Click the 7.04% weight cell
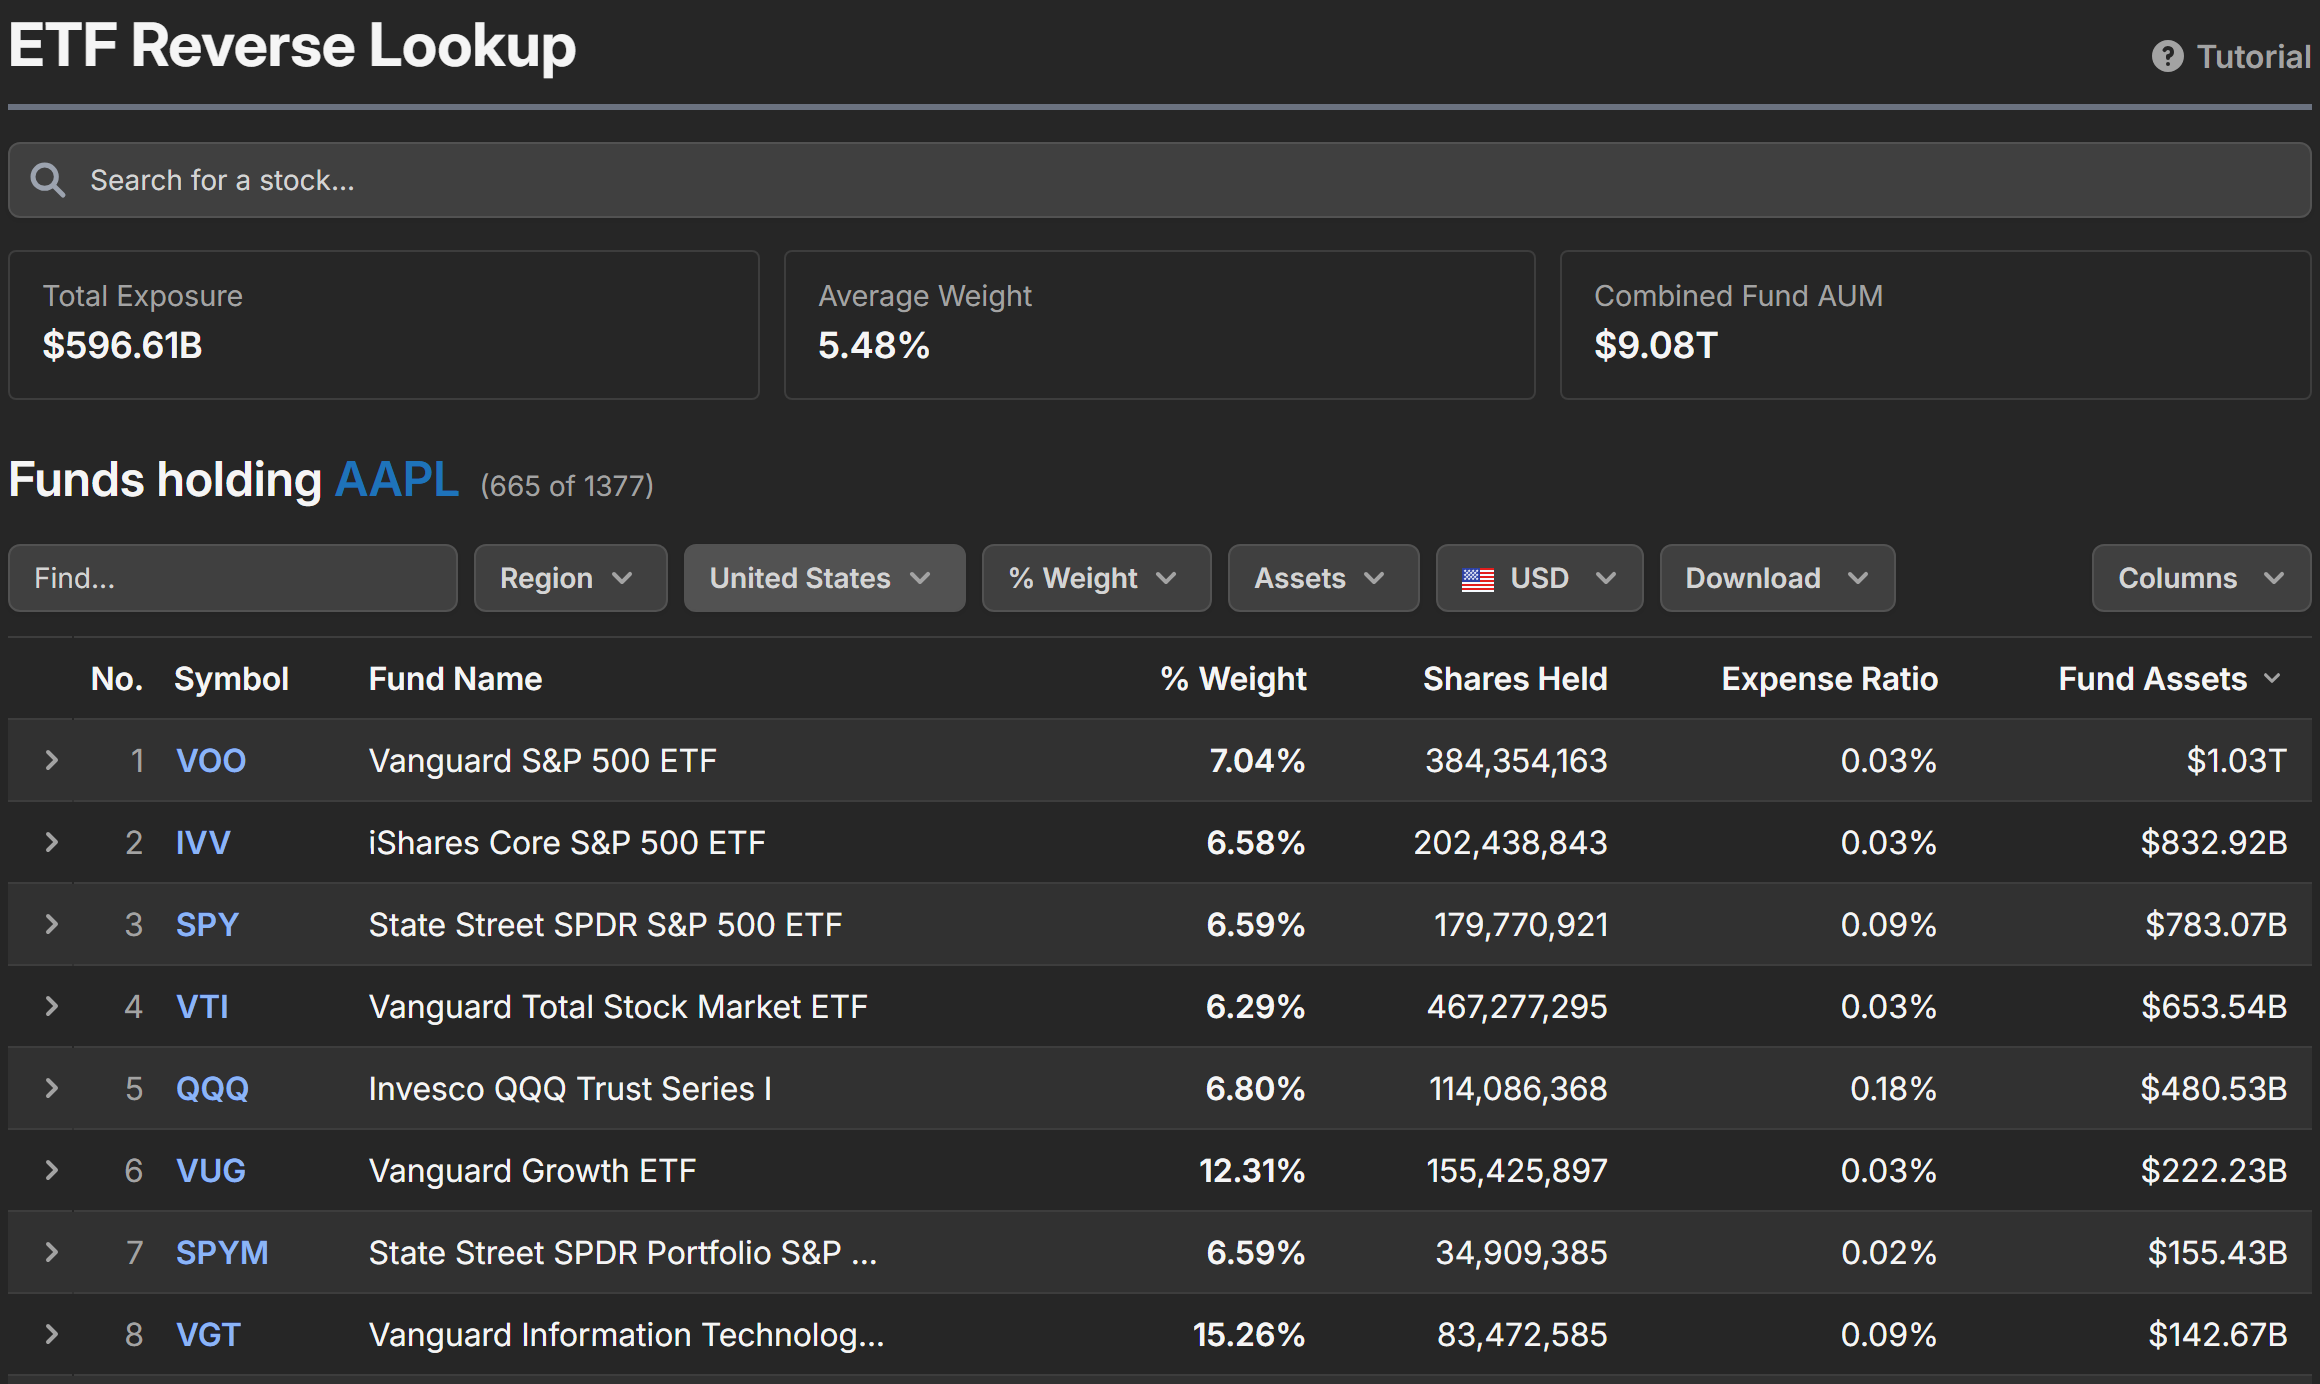2320x1384 pixels. point(1257,761)
